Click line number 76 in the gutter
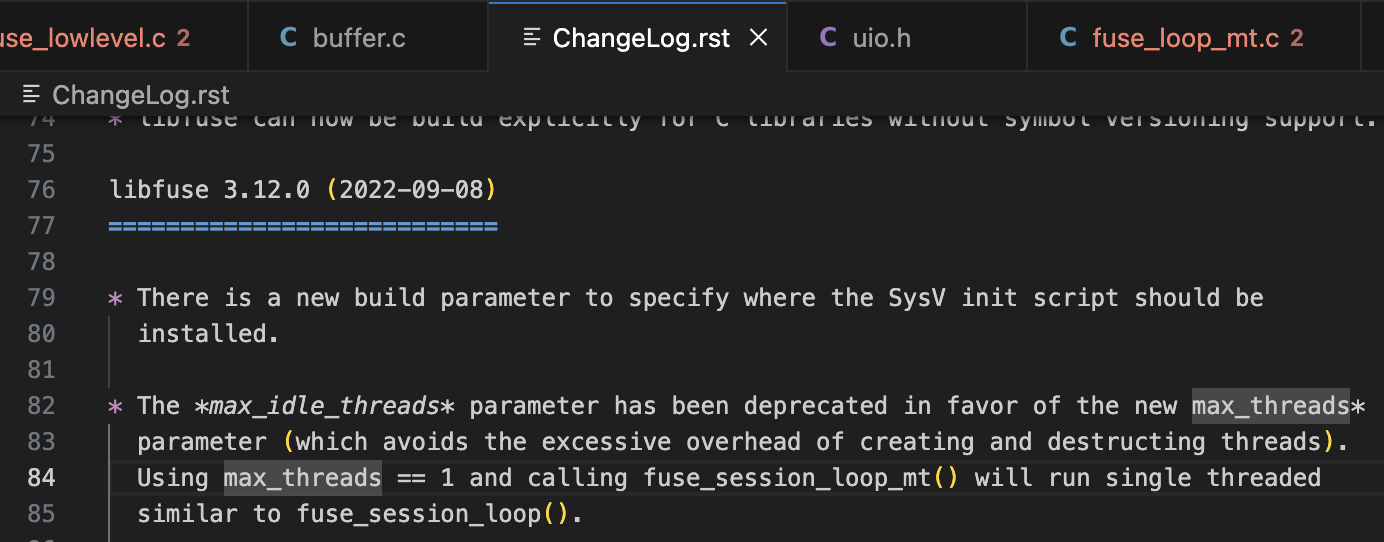 coord(42,189)
